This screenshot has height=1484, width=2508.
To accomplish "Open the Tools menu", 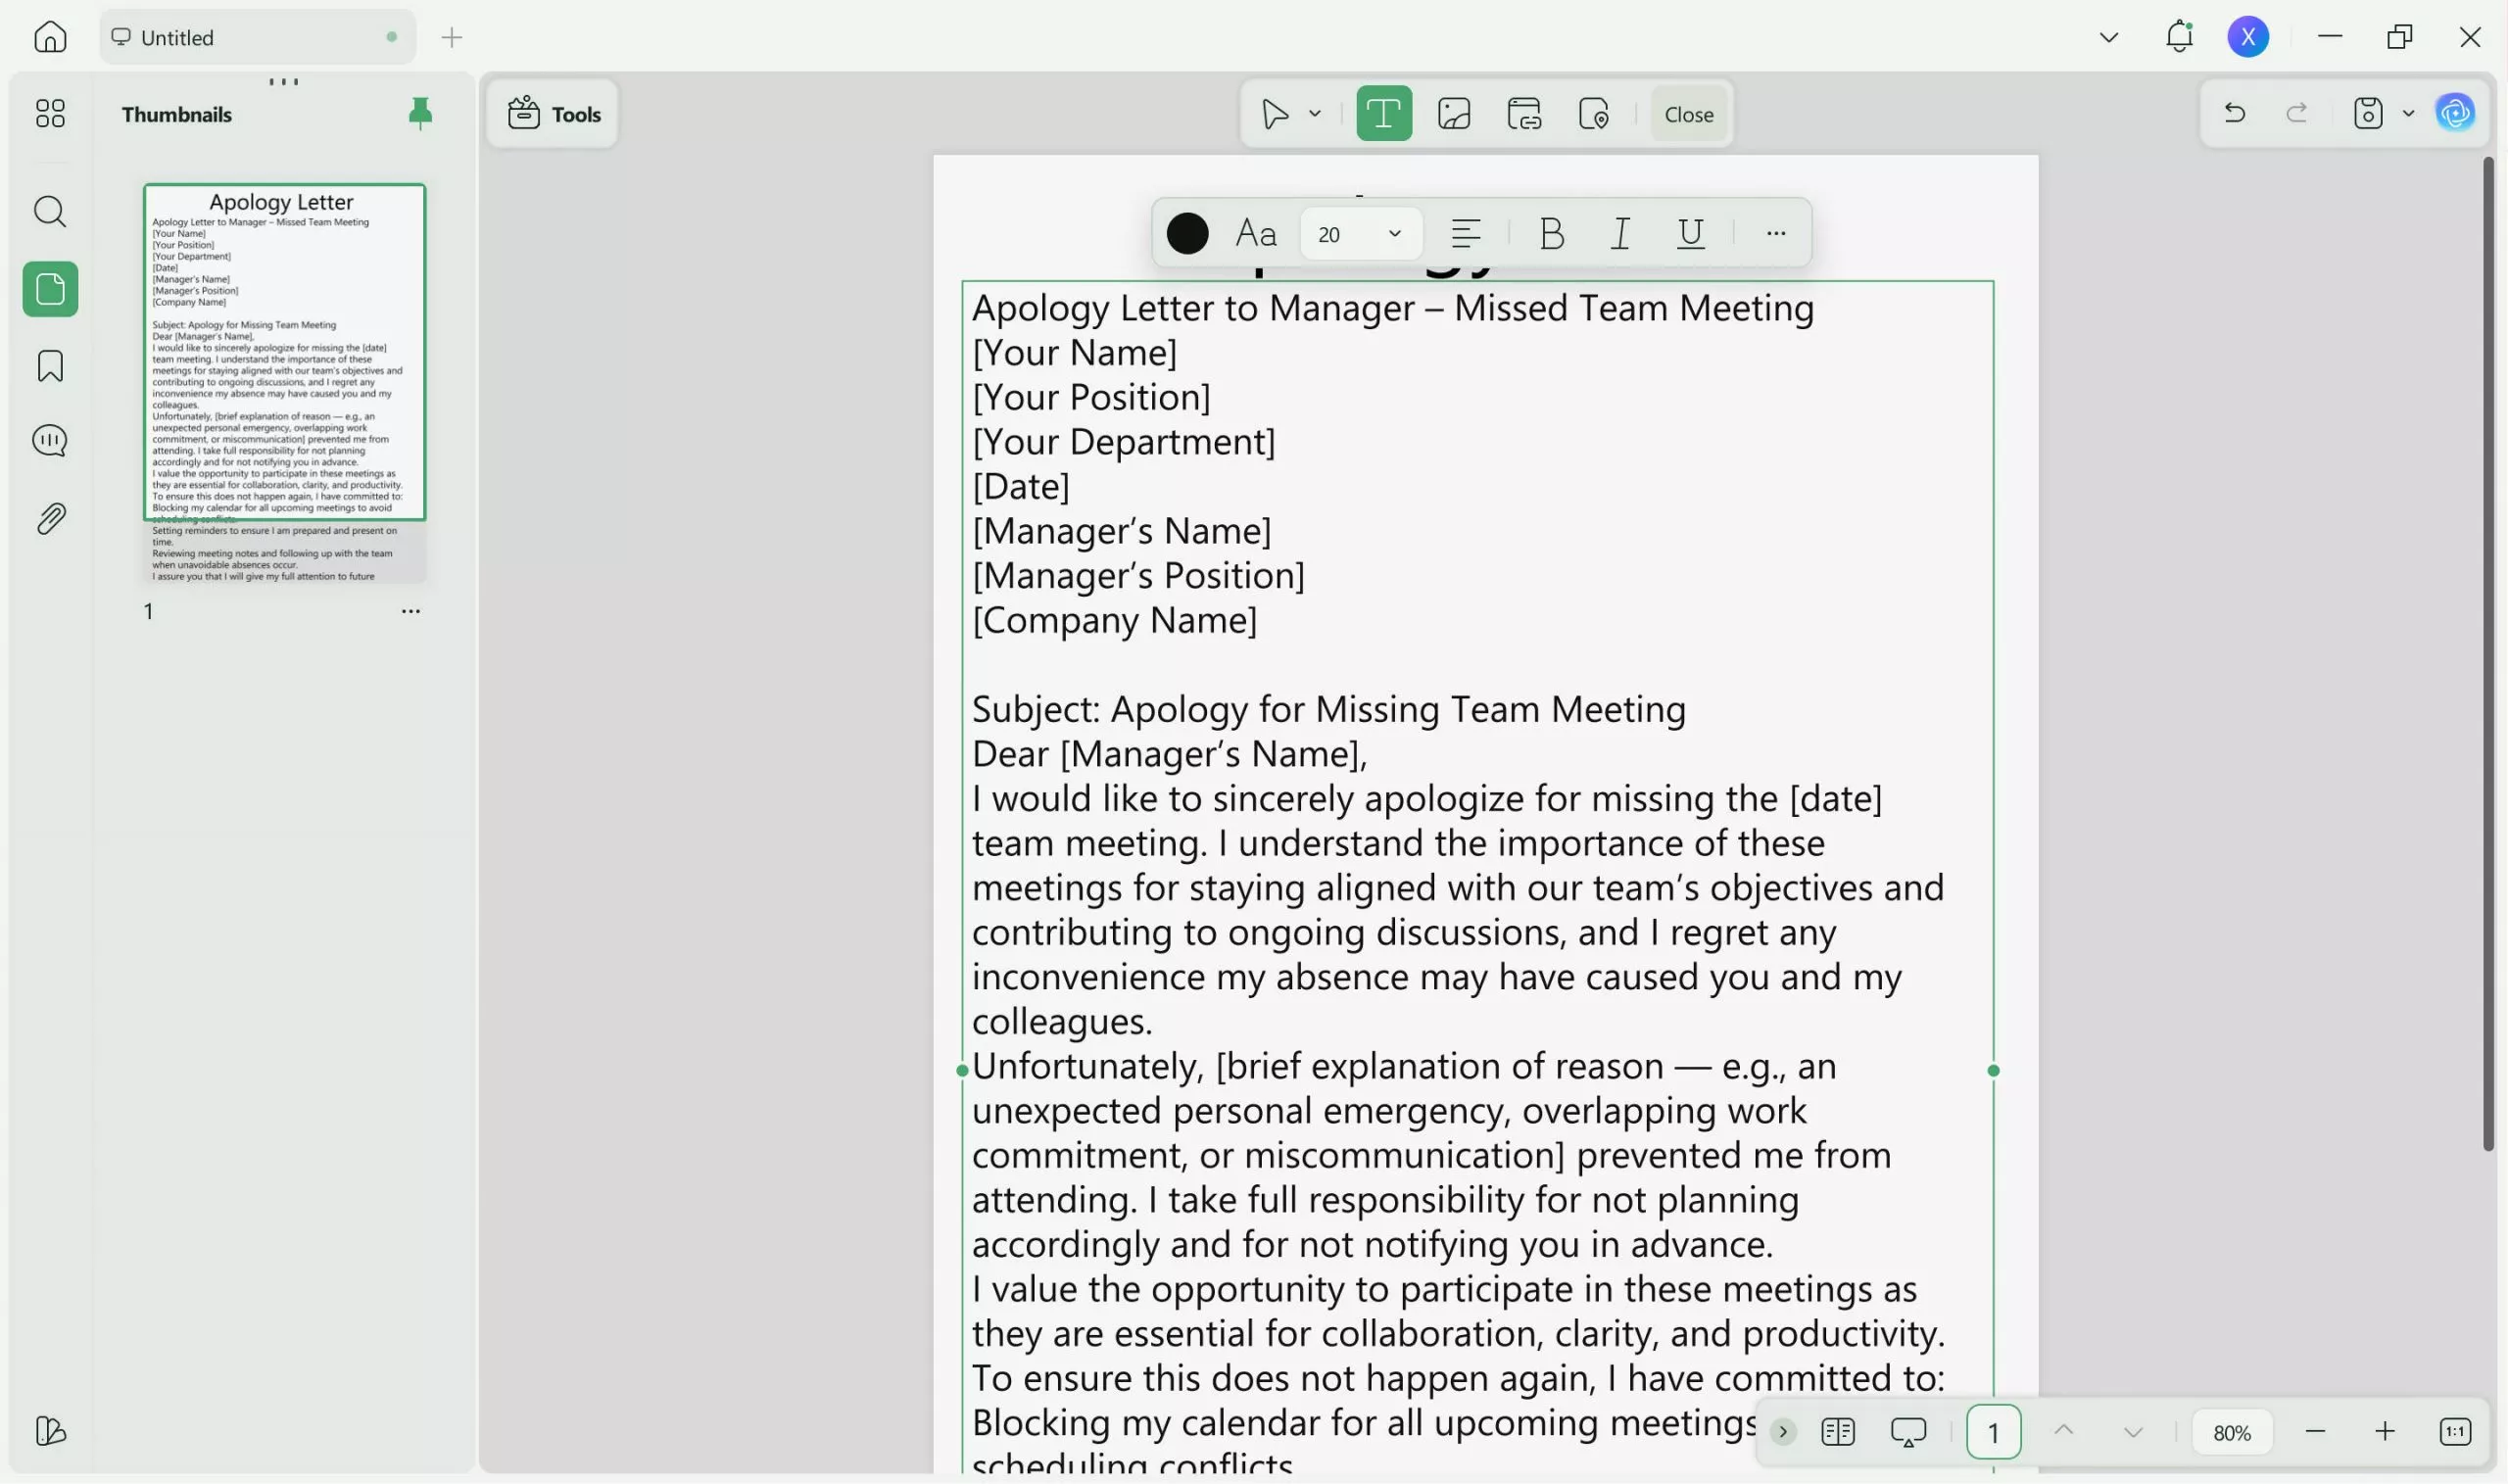I will click(x=553, y=113).
